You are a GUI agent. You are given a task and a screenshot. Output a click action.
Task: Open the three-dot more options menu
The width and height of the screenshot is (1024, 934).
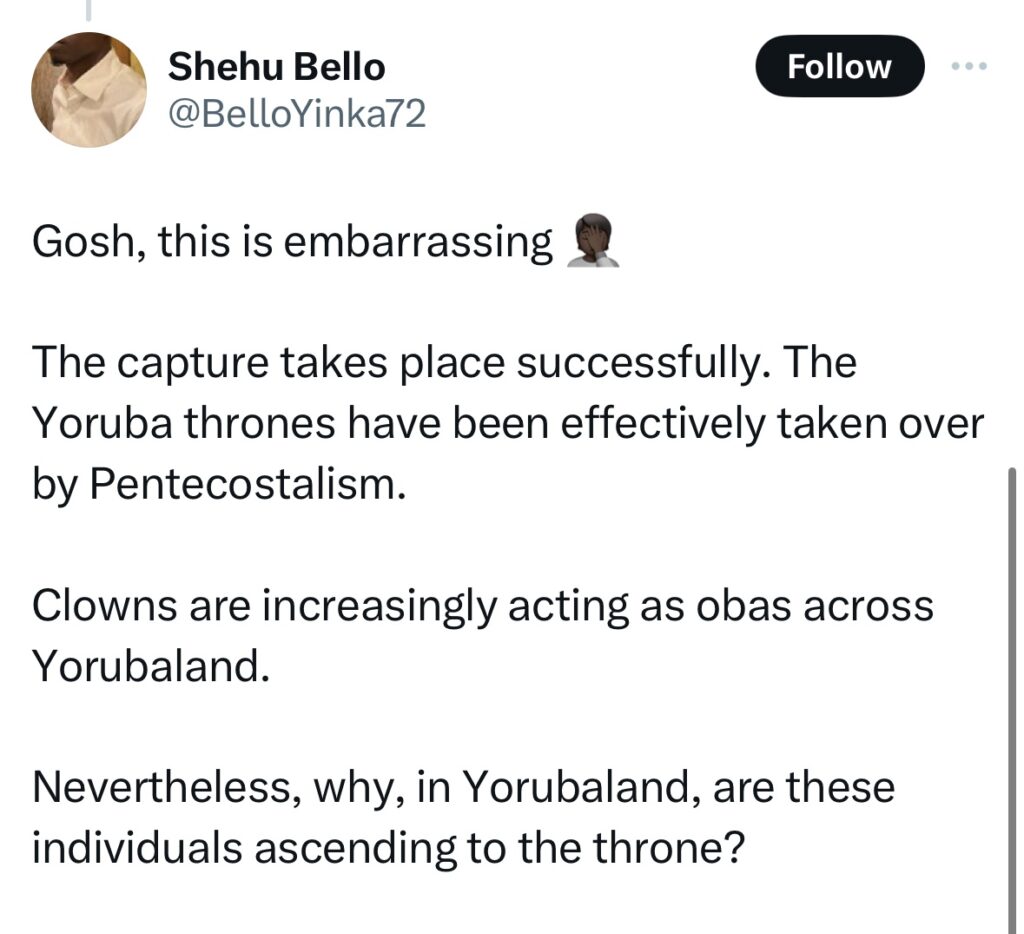click(x=968, y=66)
